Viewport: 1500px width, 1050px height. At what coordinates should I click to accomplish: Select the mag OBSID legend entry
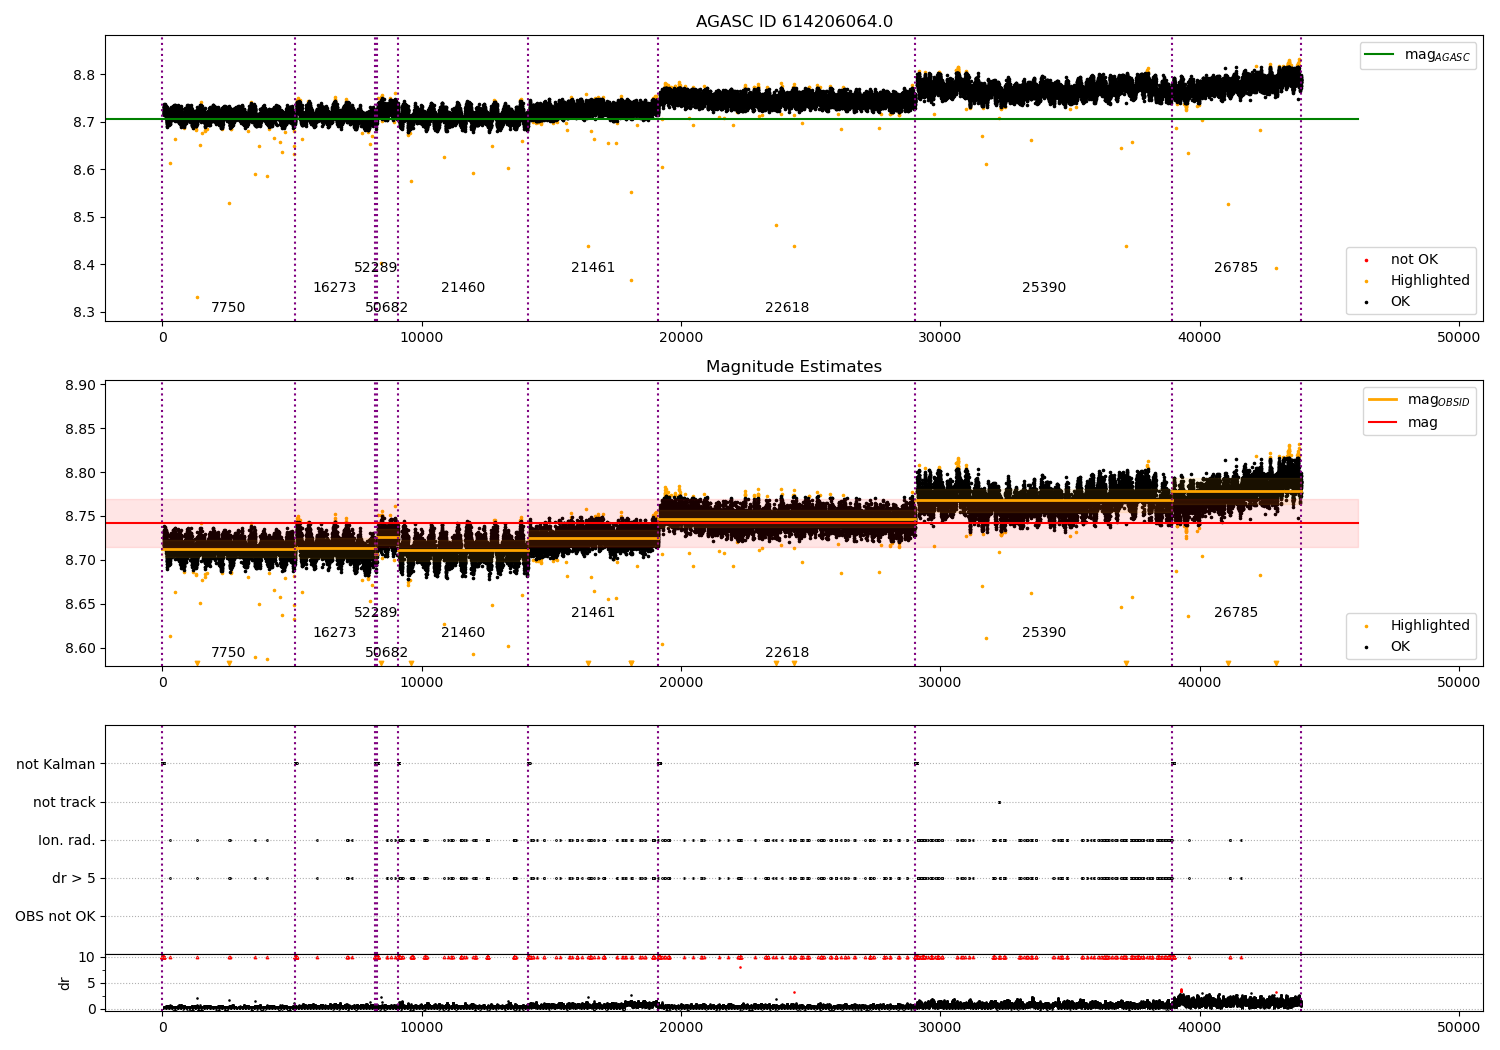[x=1420, y=400]
